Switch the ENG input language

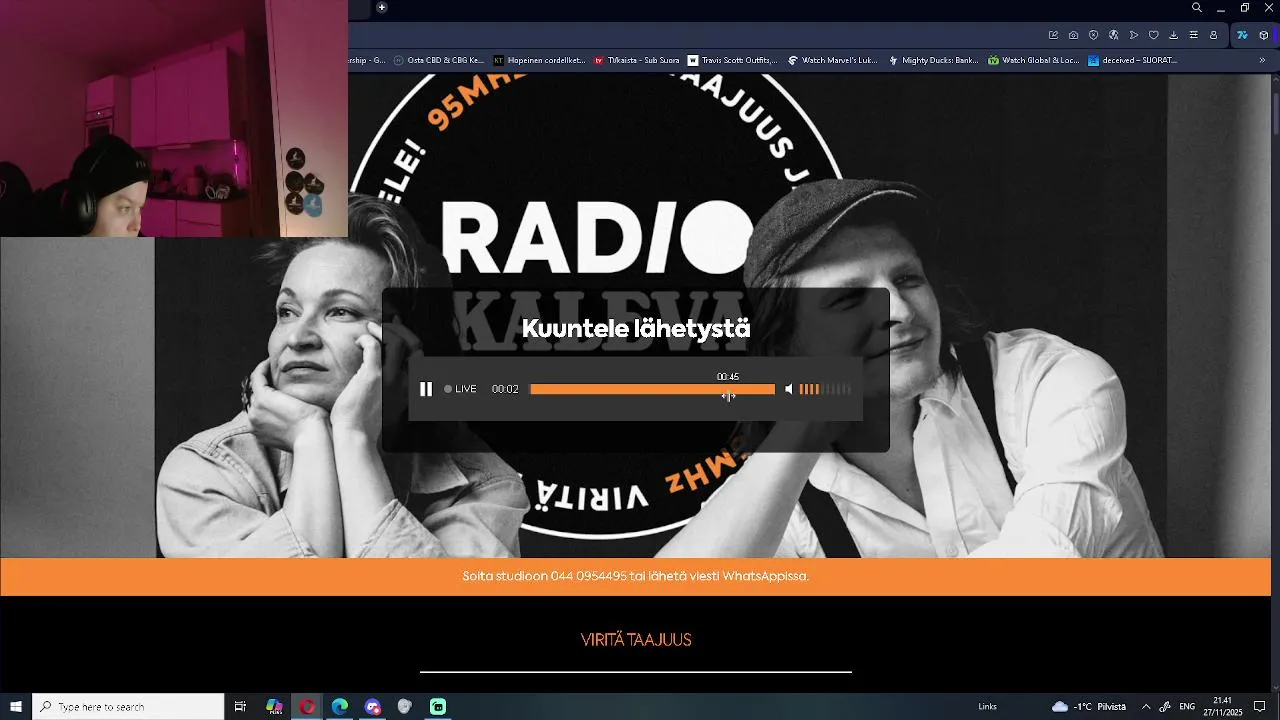click(x=1188, y=706)
